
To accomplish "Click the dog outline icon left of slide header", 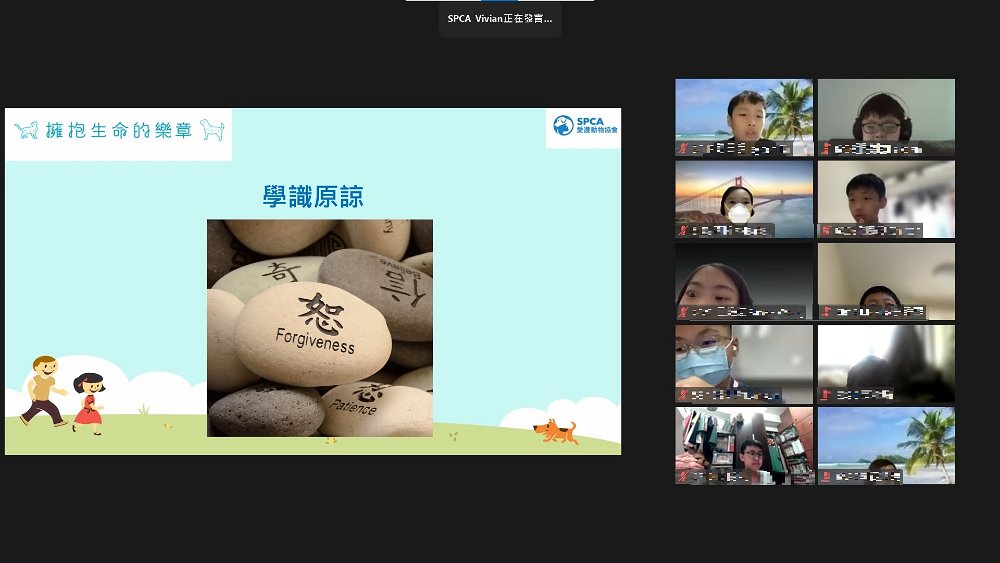I will coord(26,130).
